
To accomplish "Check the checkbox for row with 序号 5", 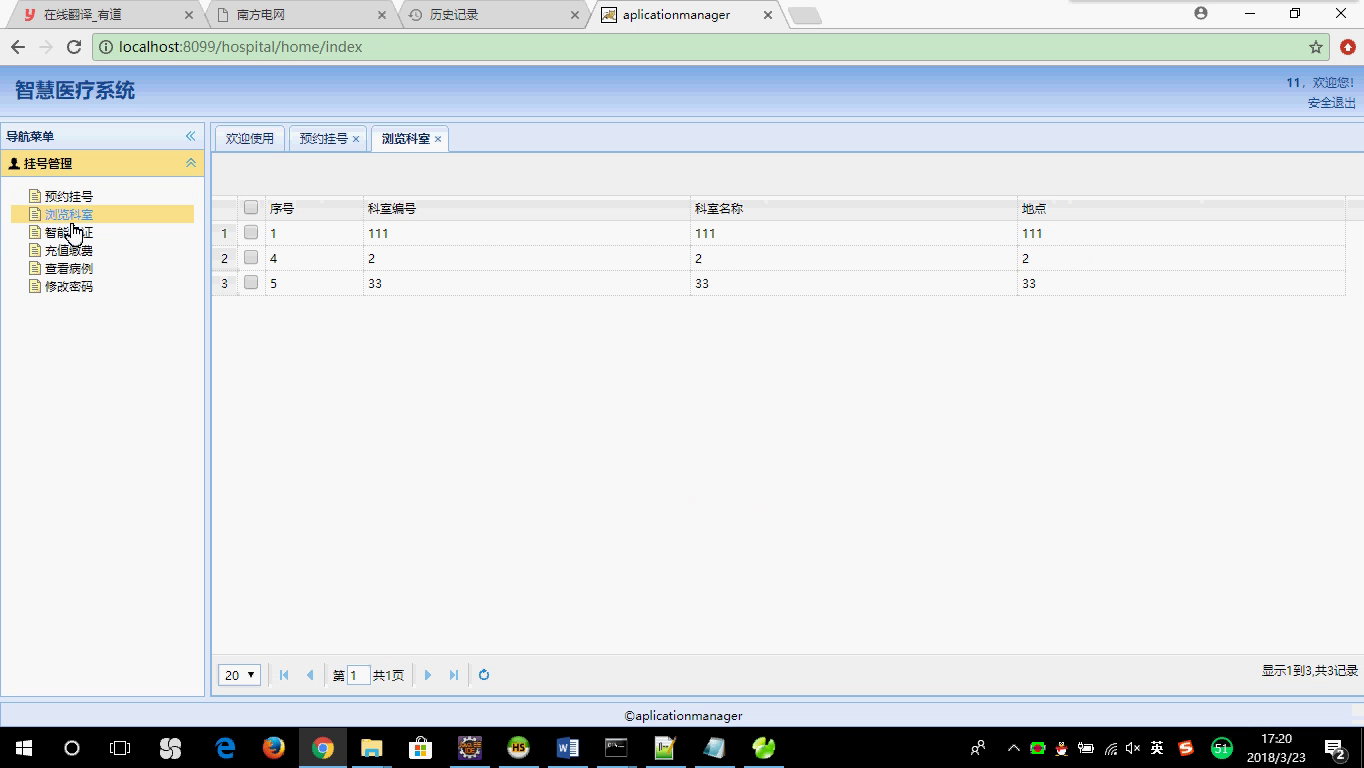I will pyautogui.click(x=251, y=283).
